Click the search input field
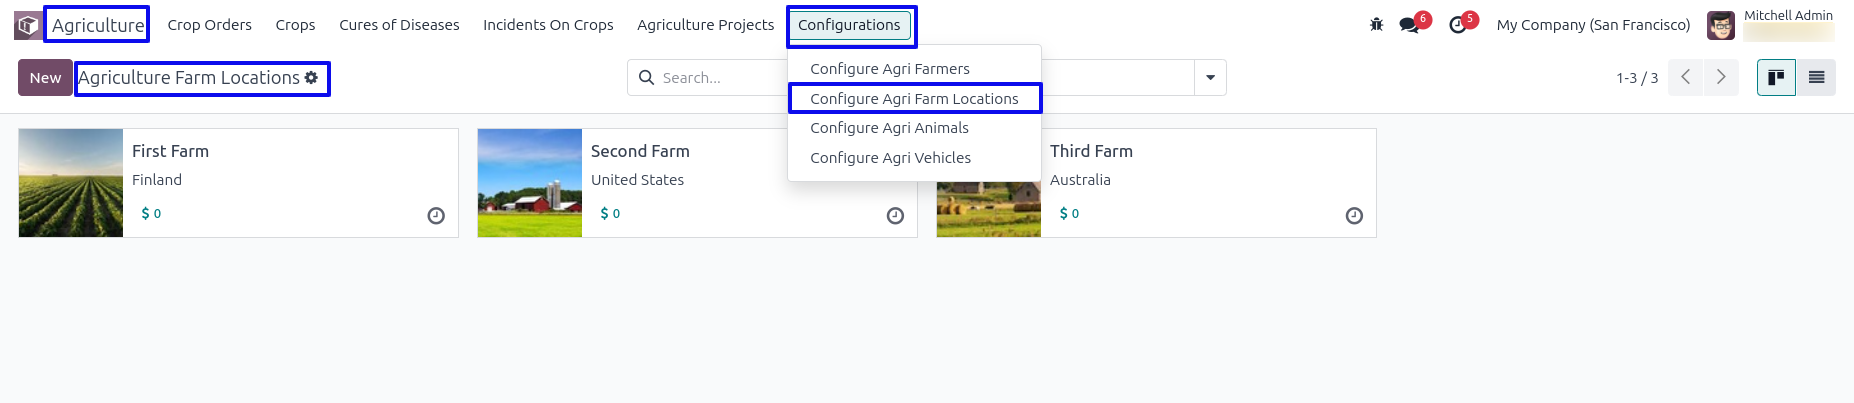The image size is (1854, 403). click(x=720, y=78)
